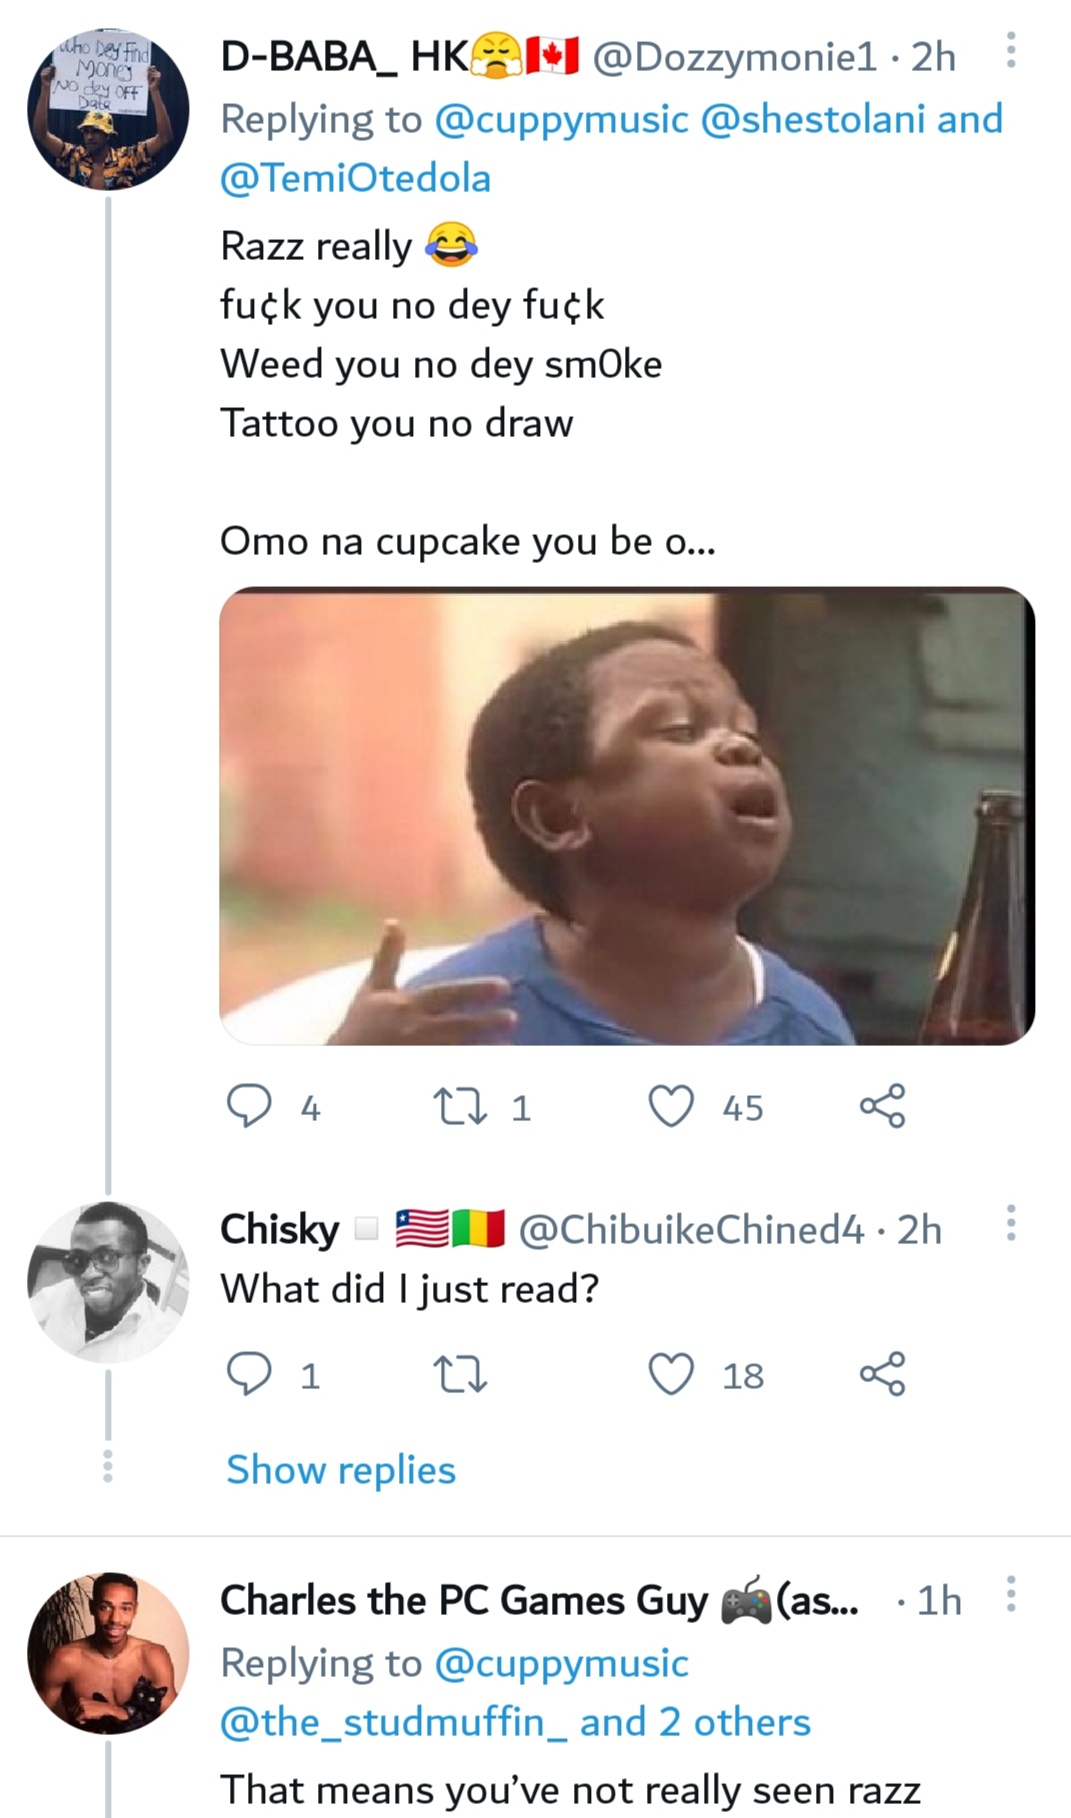Open the @the_studmuffin_ mention link
This screenshot has height=1818, width=1071.
pyautogui.click(x=393, y=1722)
